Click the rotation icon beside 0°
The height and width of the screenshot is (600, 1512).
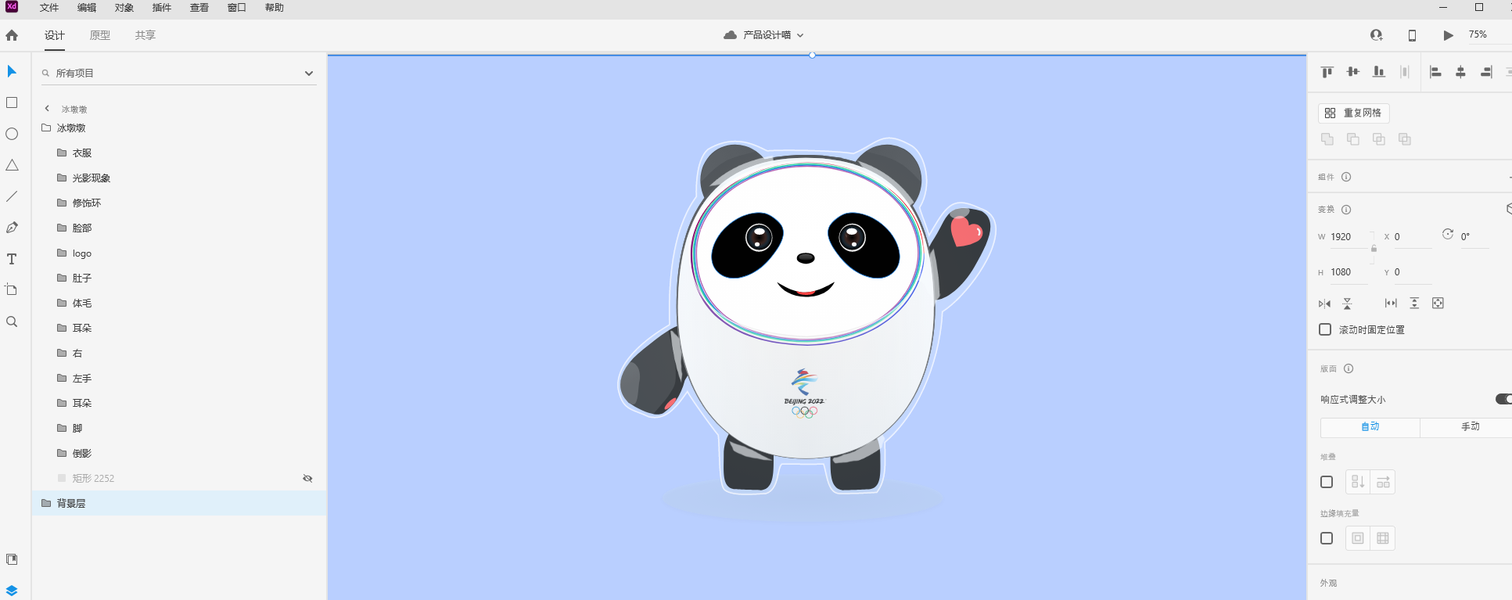click(x=1448, y=234)
